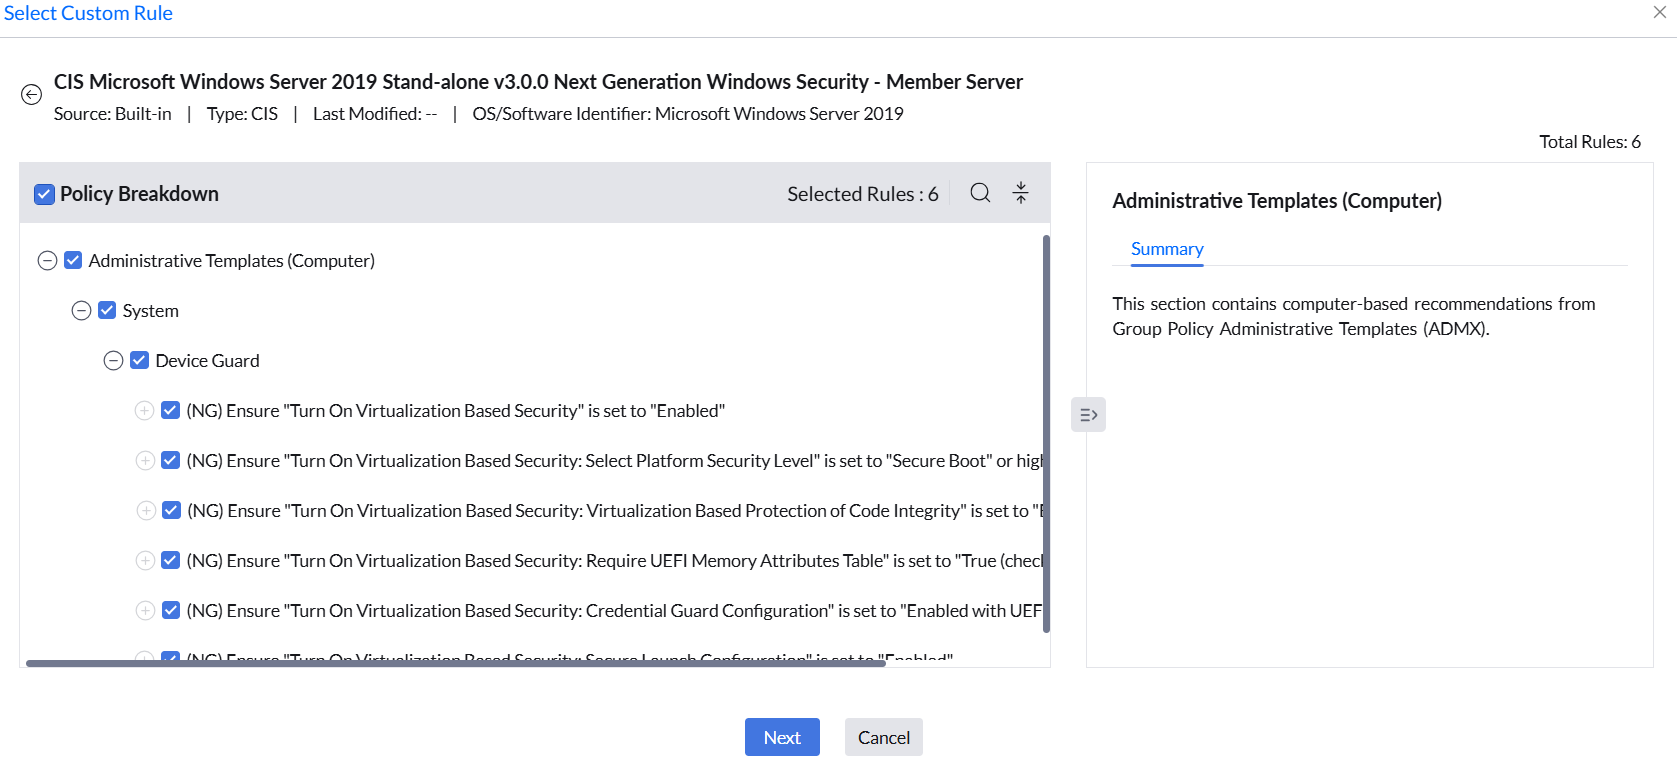Viewport: 1677px width, 771px height.
Task: Click the 'Policy Breakdown' header label
Action: (x=139, y=194)
